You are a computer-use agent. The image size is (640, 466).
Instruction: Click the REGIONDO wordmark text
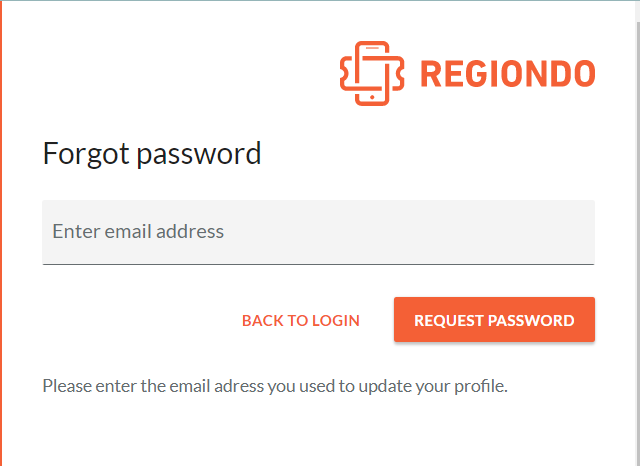[508, 74]
